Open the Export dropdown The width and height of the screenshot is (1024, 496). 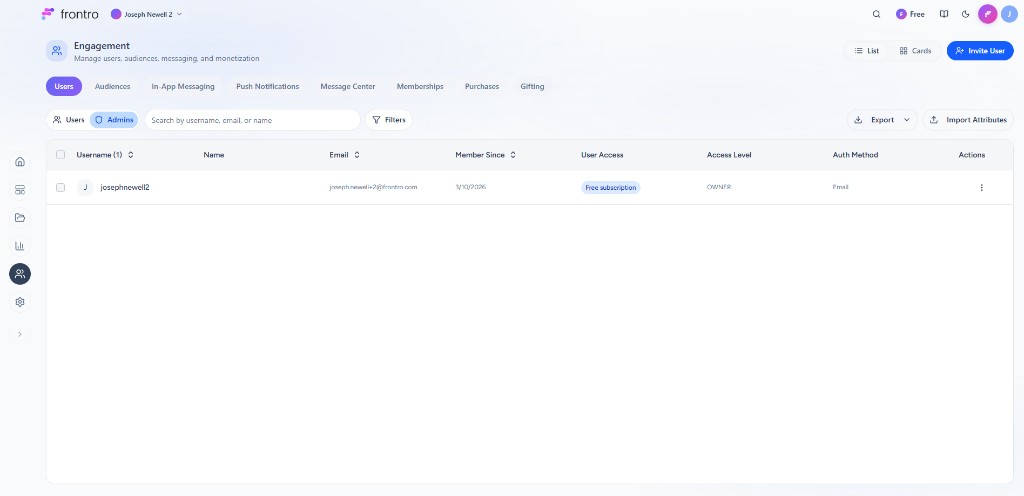point(882,120)
